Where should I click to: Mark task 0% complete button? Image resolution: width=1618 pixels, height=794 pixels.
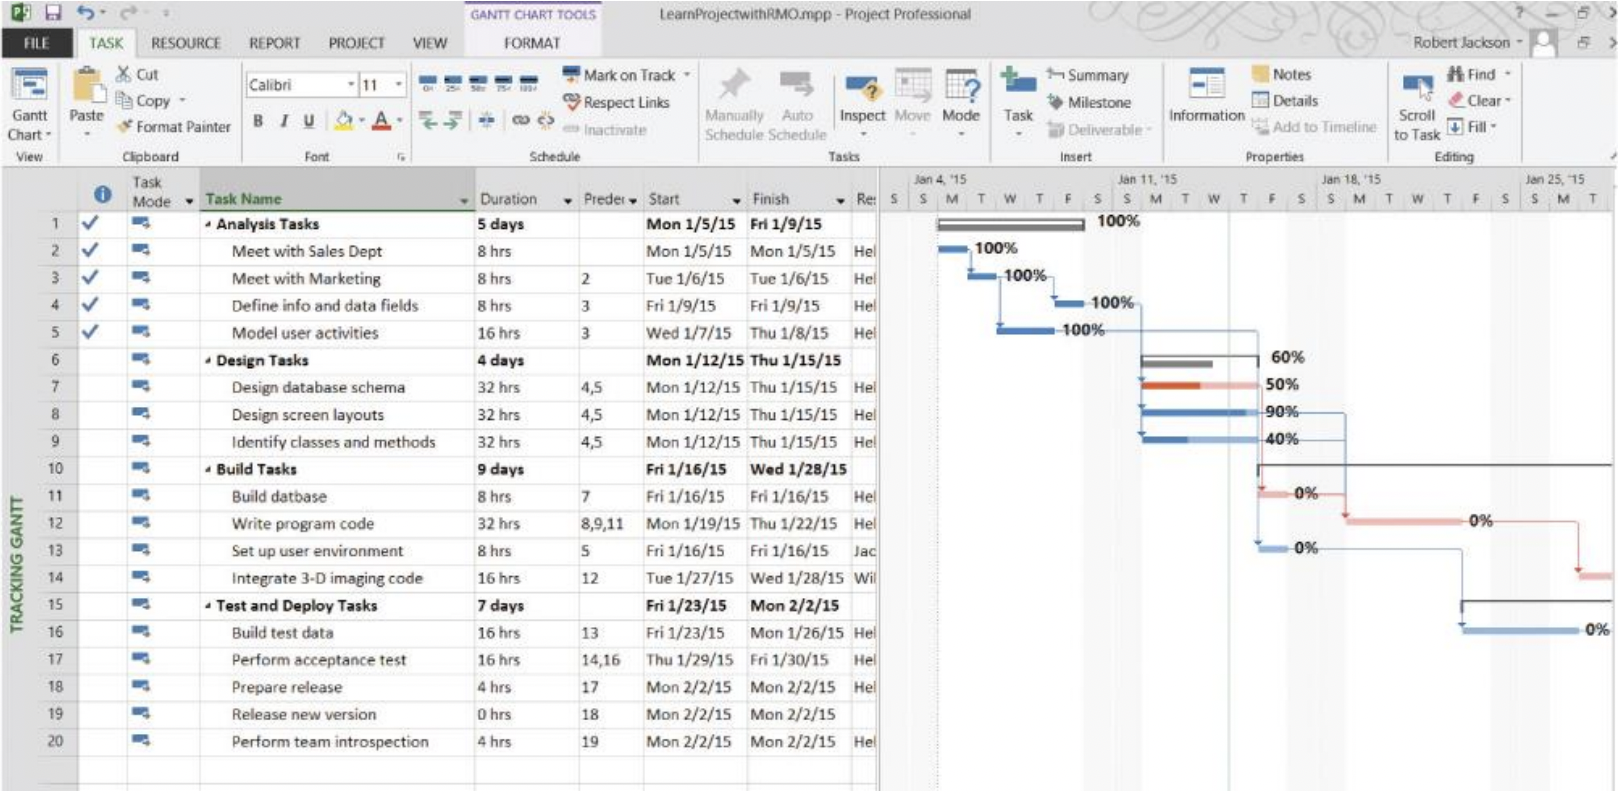pos(427,83)
